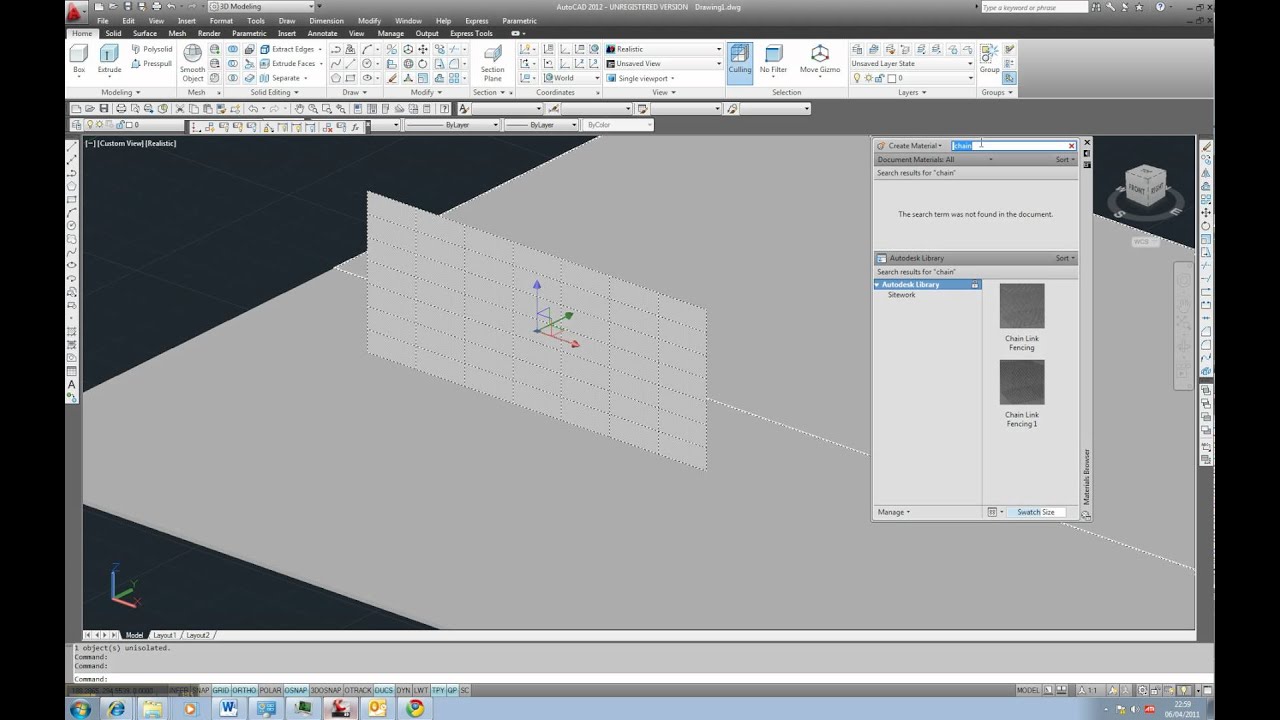Select the Autodesk Library tree node
The width and height of the screenshot is (1280, 720).
[927, 284]
